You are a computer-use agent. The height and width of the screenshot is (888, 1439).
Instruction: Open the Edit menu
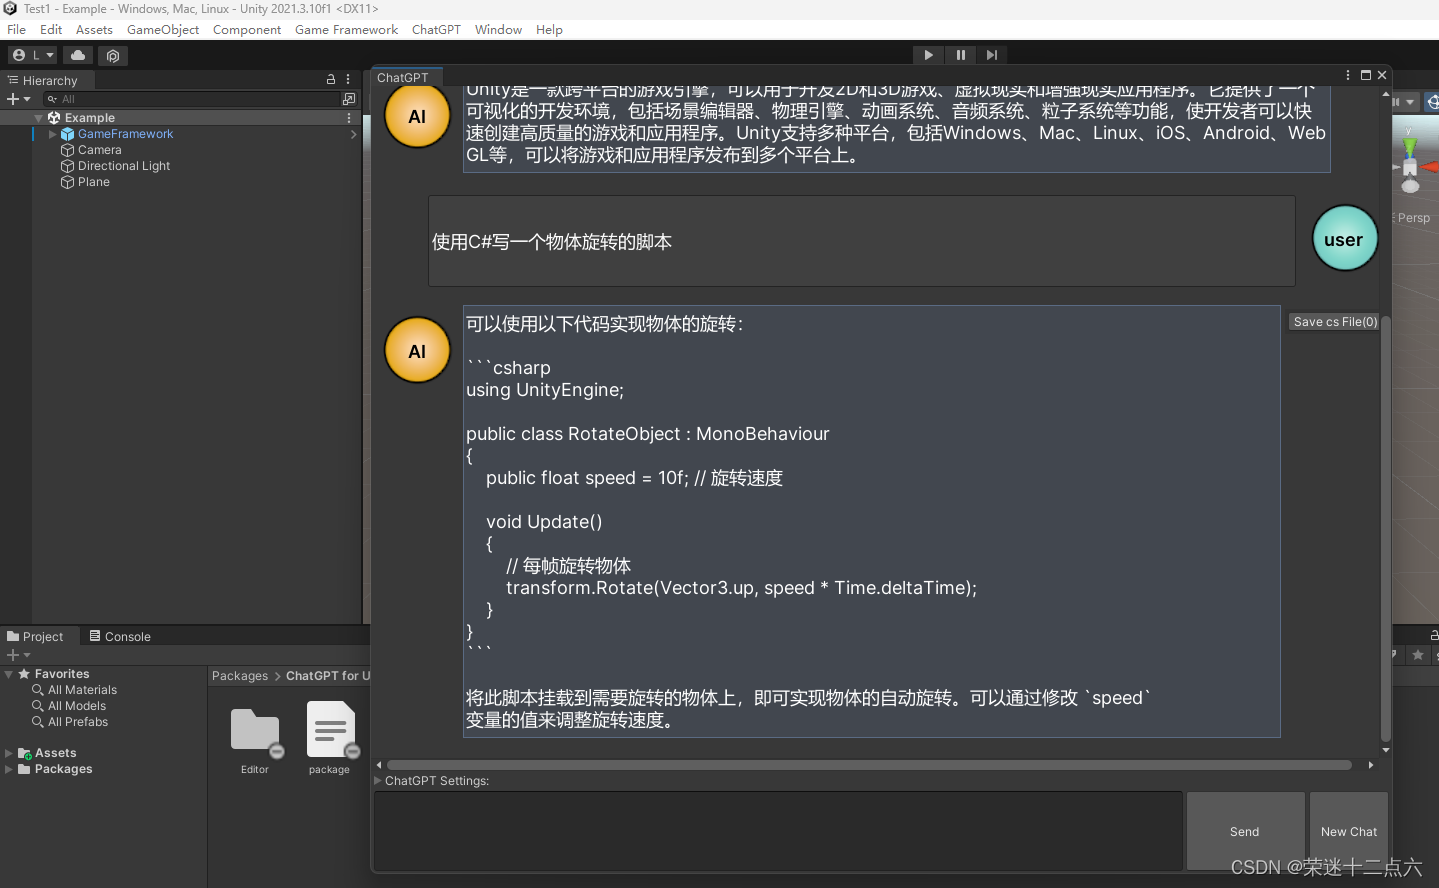pos(51,30)
